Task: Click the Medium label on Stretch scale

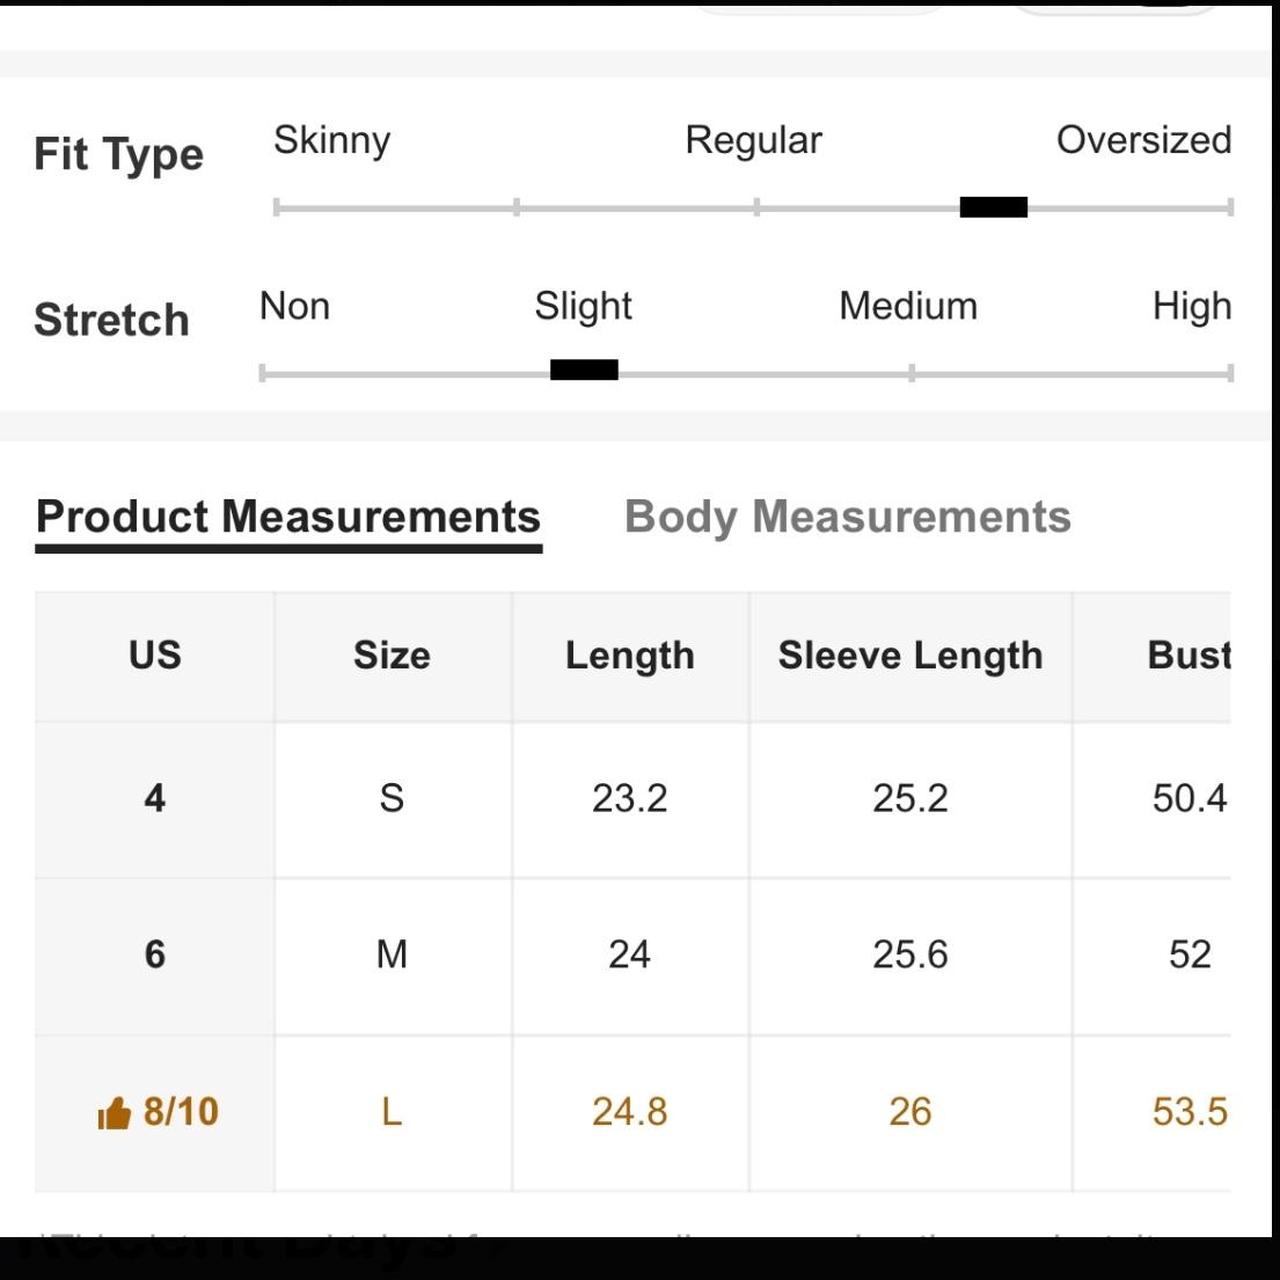Action: (x=908, y=306)
